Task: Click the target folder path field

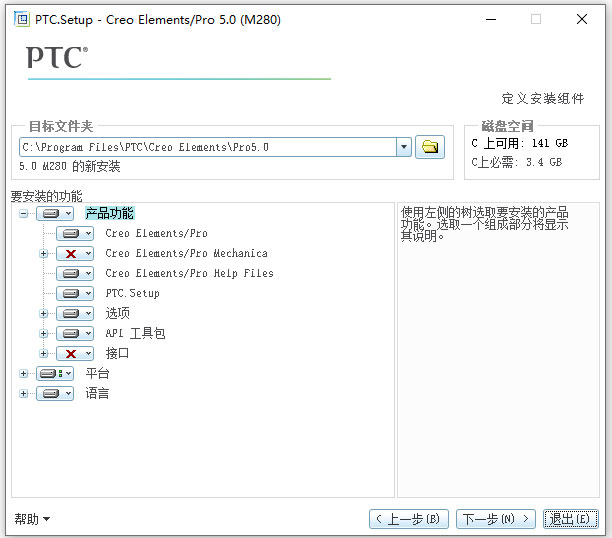Action: coord(208,147)
